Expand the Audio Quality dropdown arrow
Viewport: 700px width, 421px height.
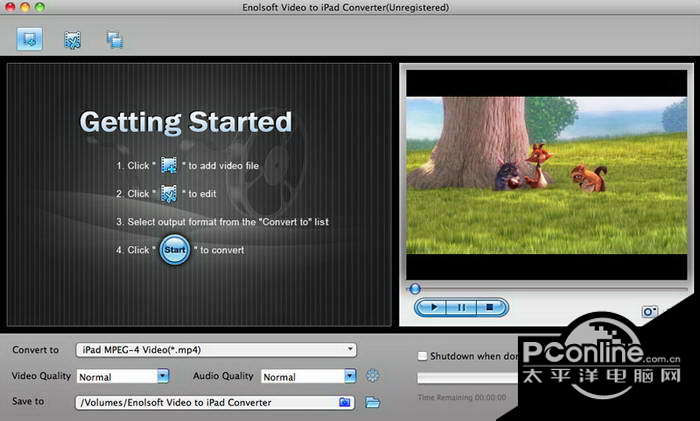tap(350, 376)
